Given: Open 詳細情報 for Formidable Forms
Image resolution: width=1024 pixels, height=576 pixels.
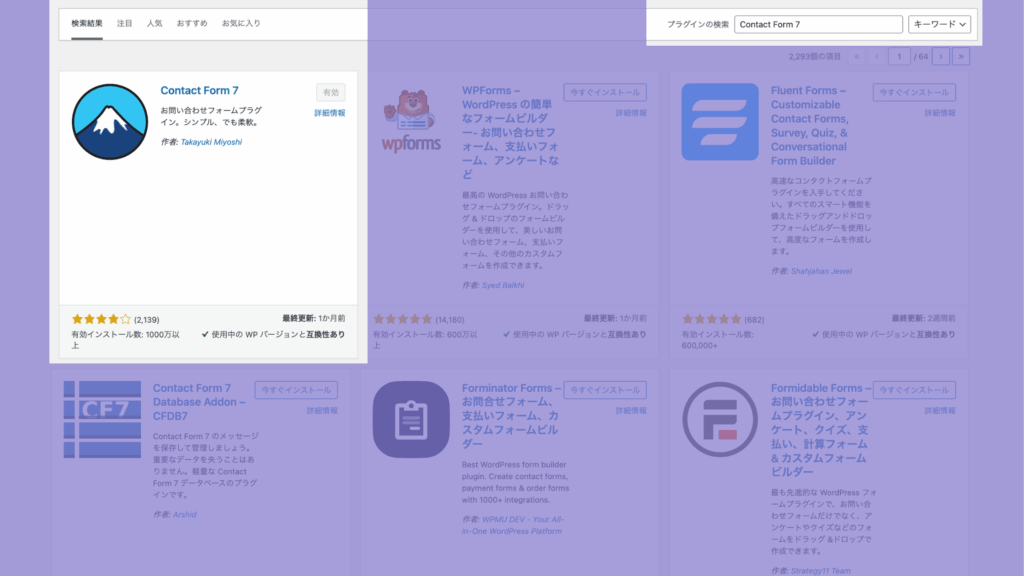Looking at the screenshot, I should 940,411.
